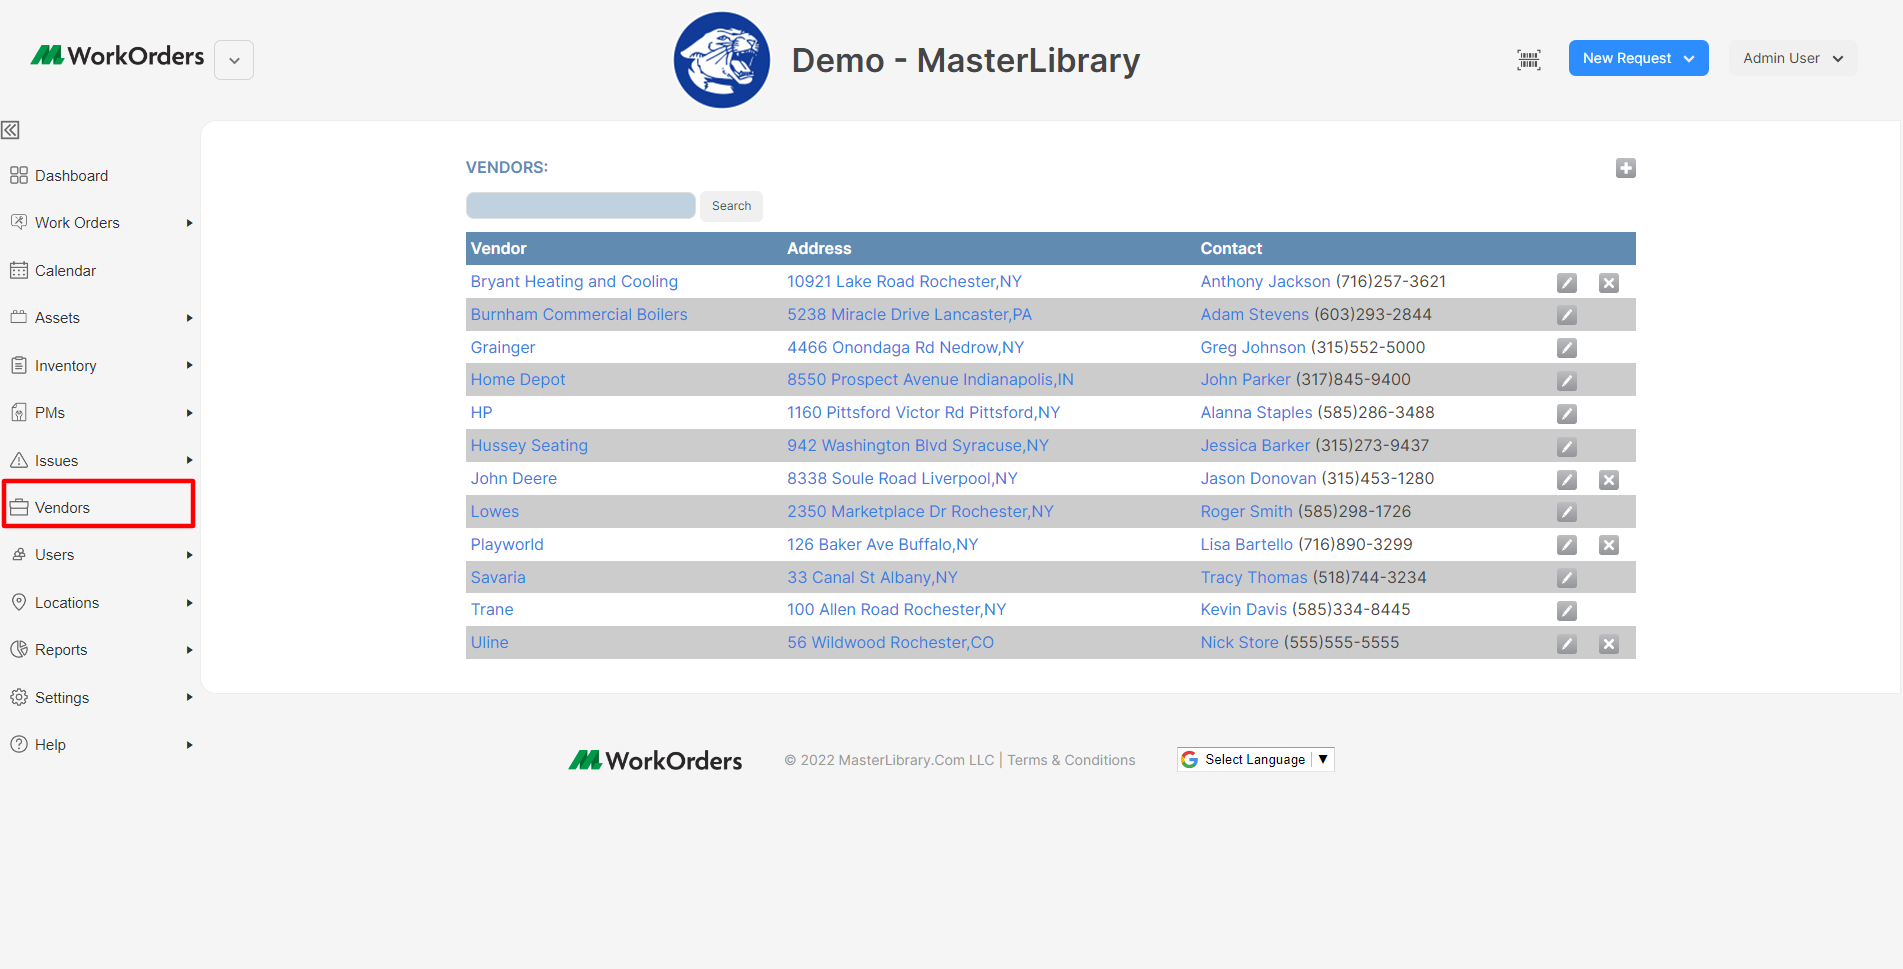Add a new vendor with plus icon
The height and width of the screenshot is (969, 1903).
point(1625,168)
